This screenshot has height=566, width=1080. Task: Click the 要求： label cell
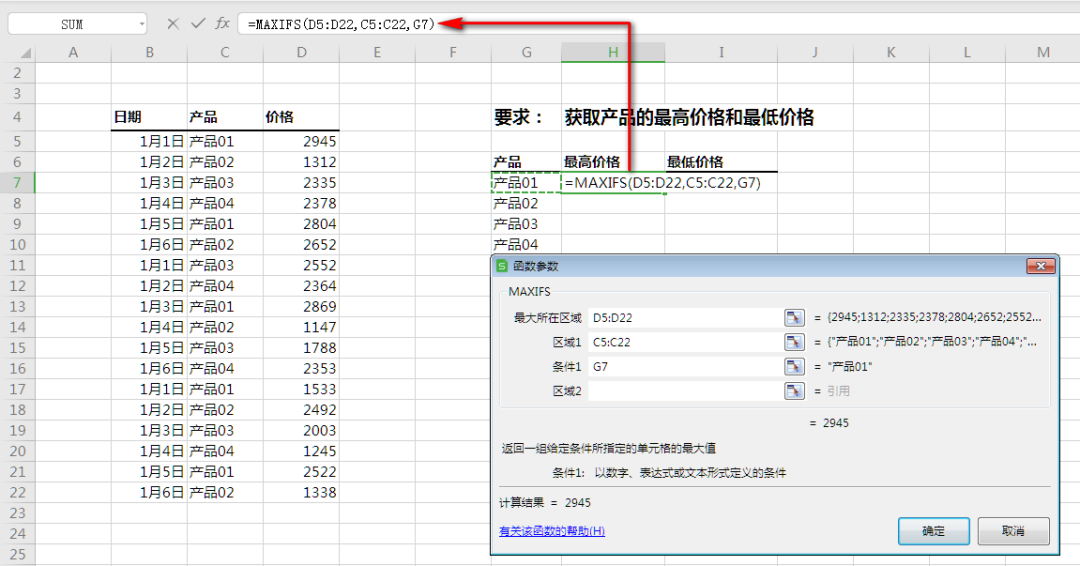pos(526,117)
